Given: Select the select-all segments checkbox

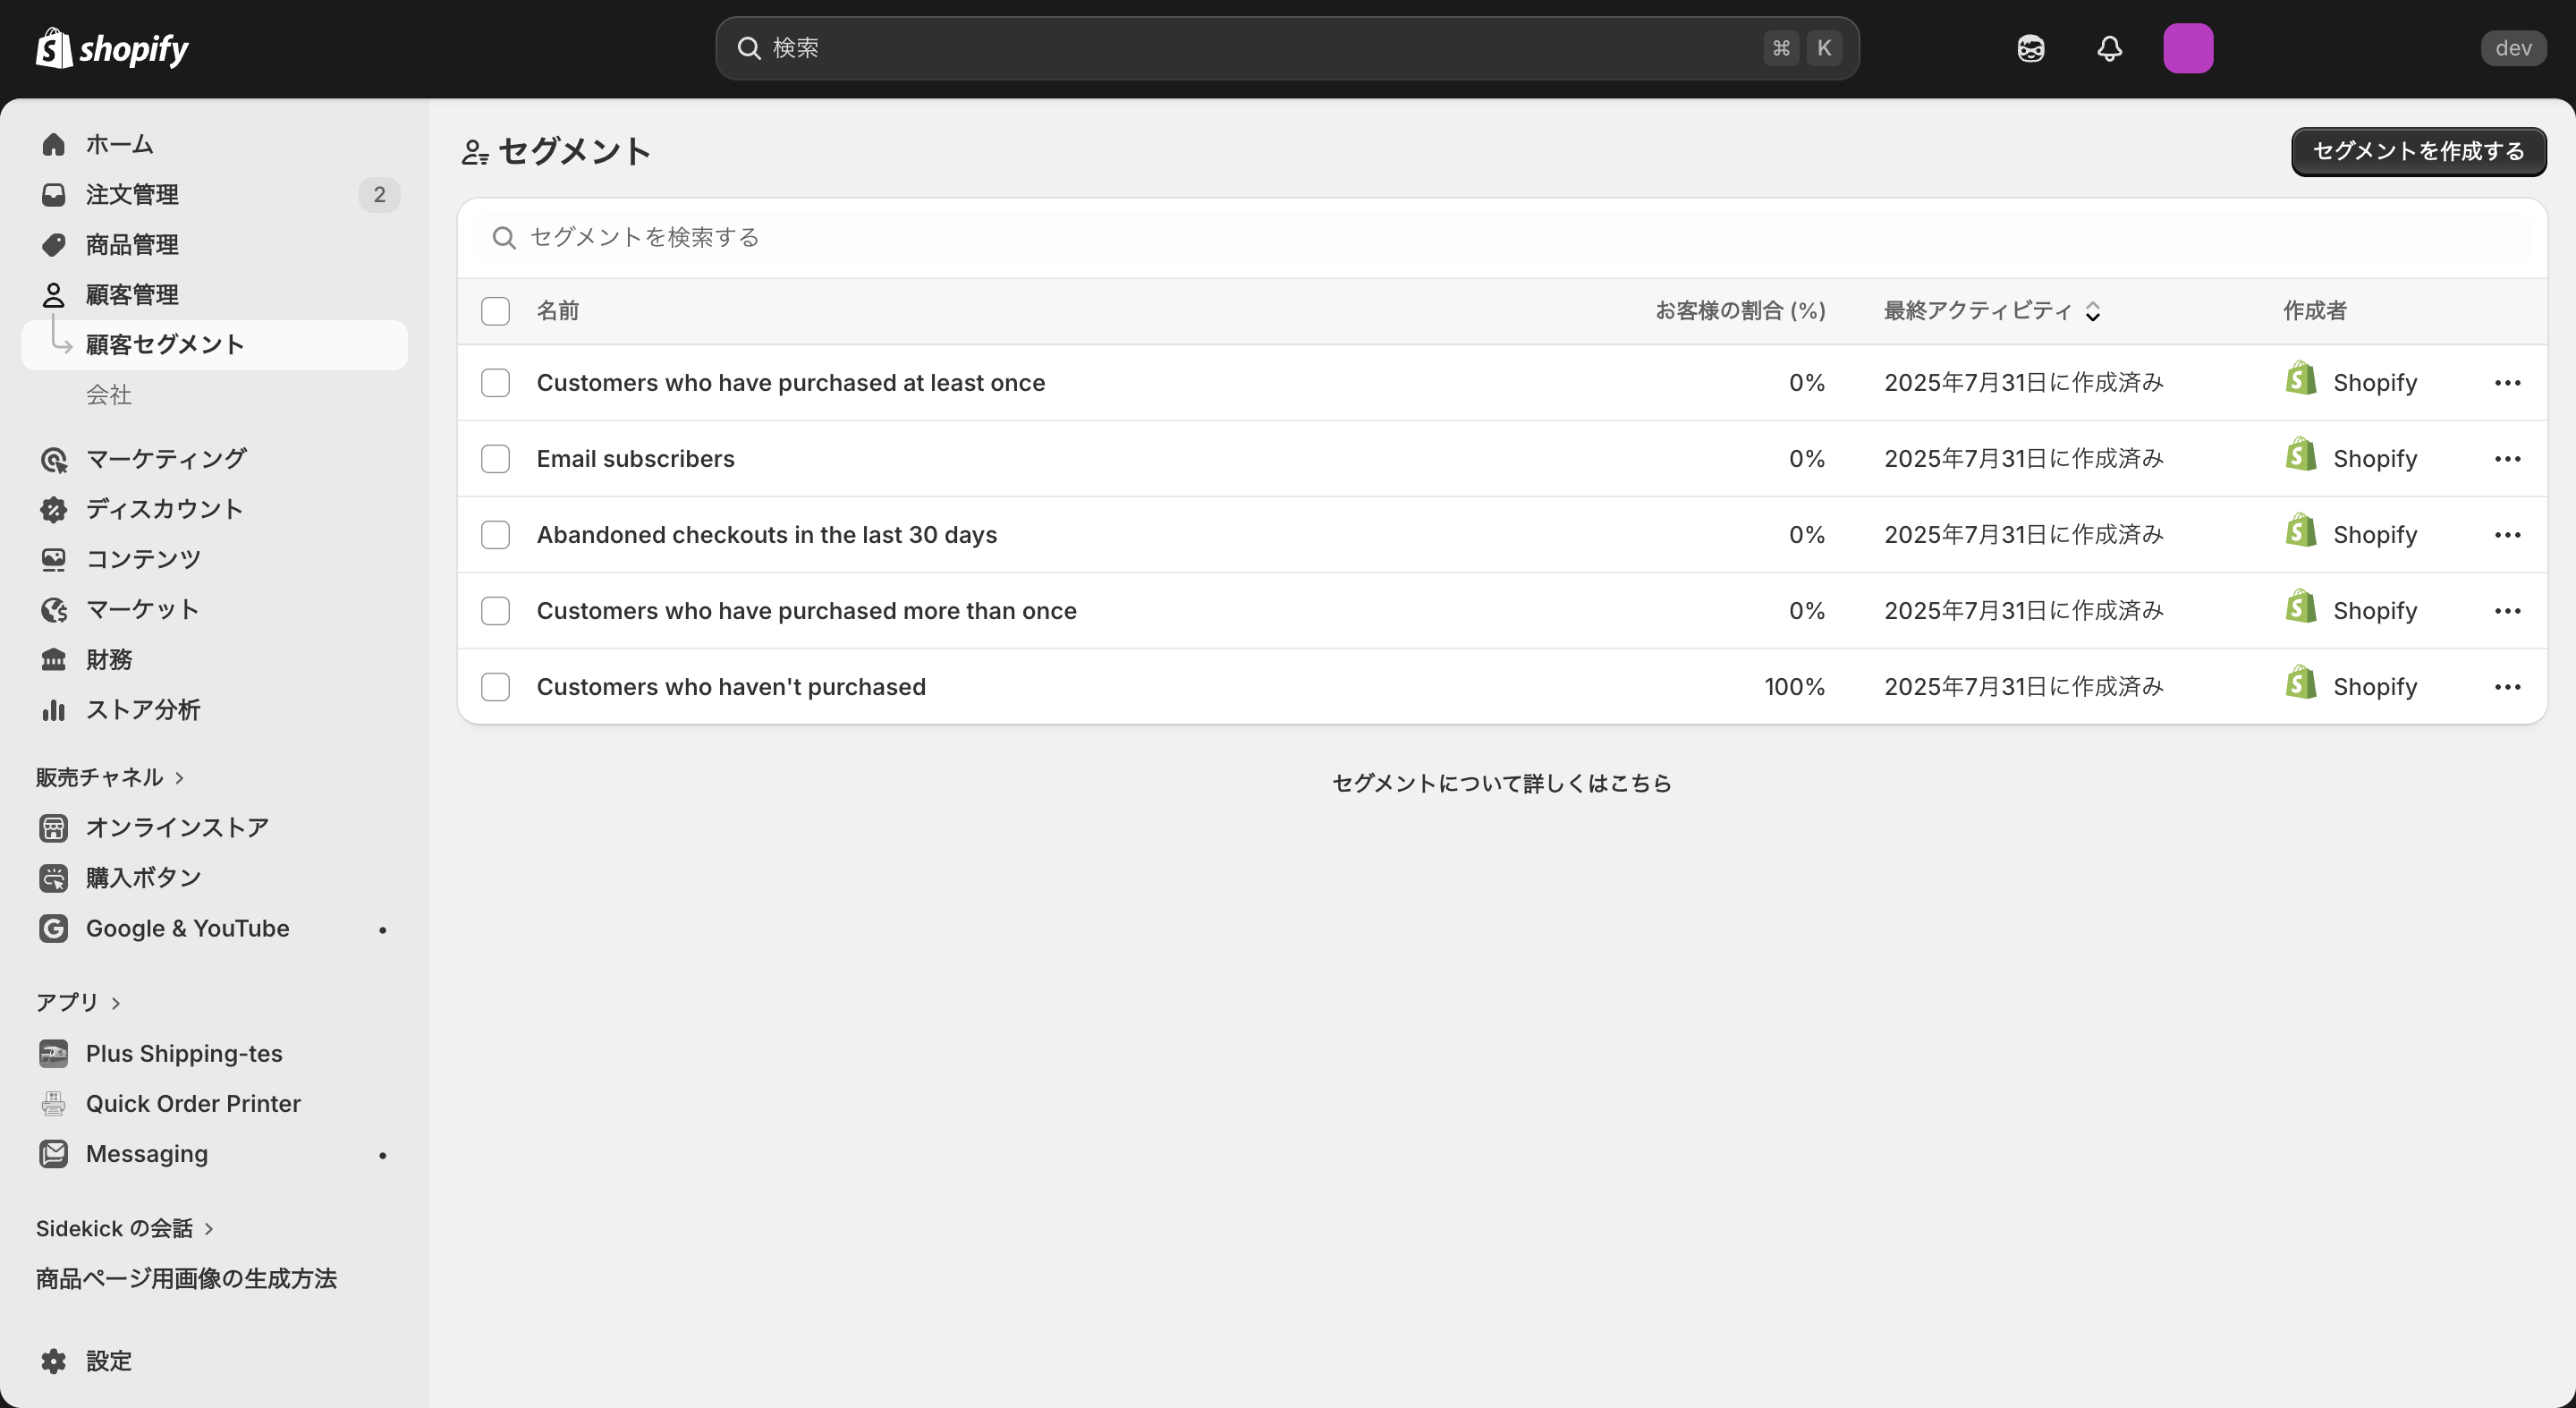Looking at the screenshot, I should [x=495, y=311].
